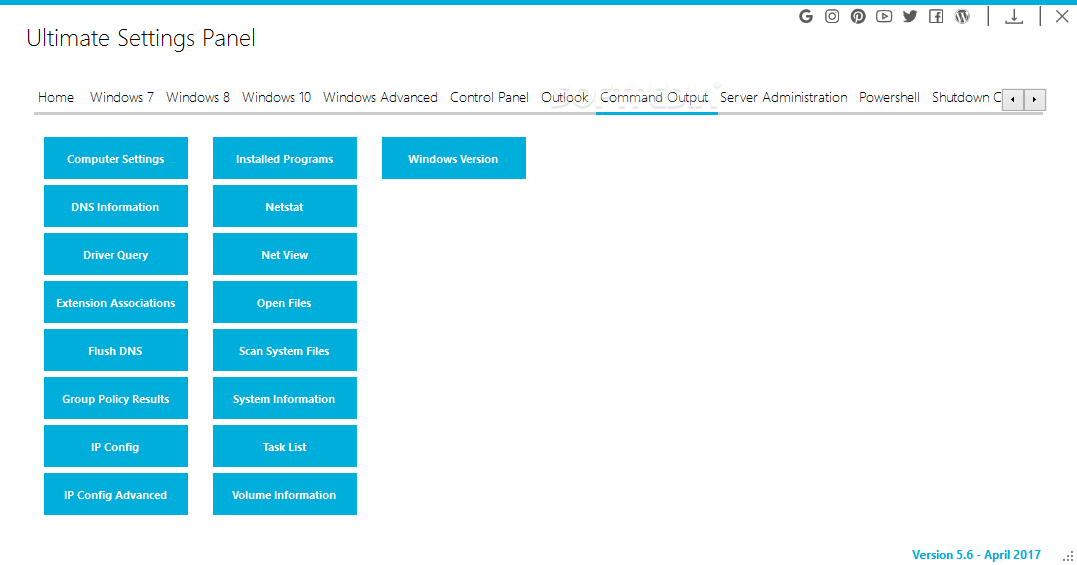The width and height of the screenshot is (1077, 565).
Task: Go to the Home tab
Action: pyautogui.click(x=56, y=97)
